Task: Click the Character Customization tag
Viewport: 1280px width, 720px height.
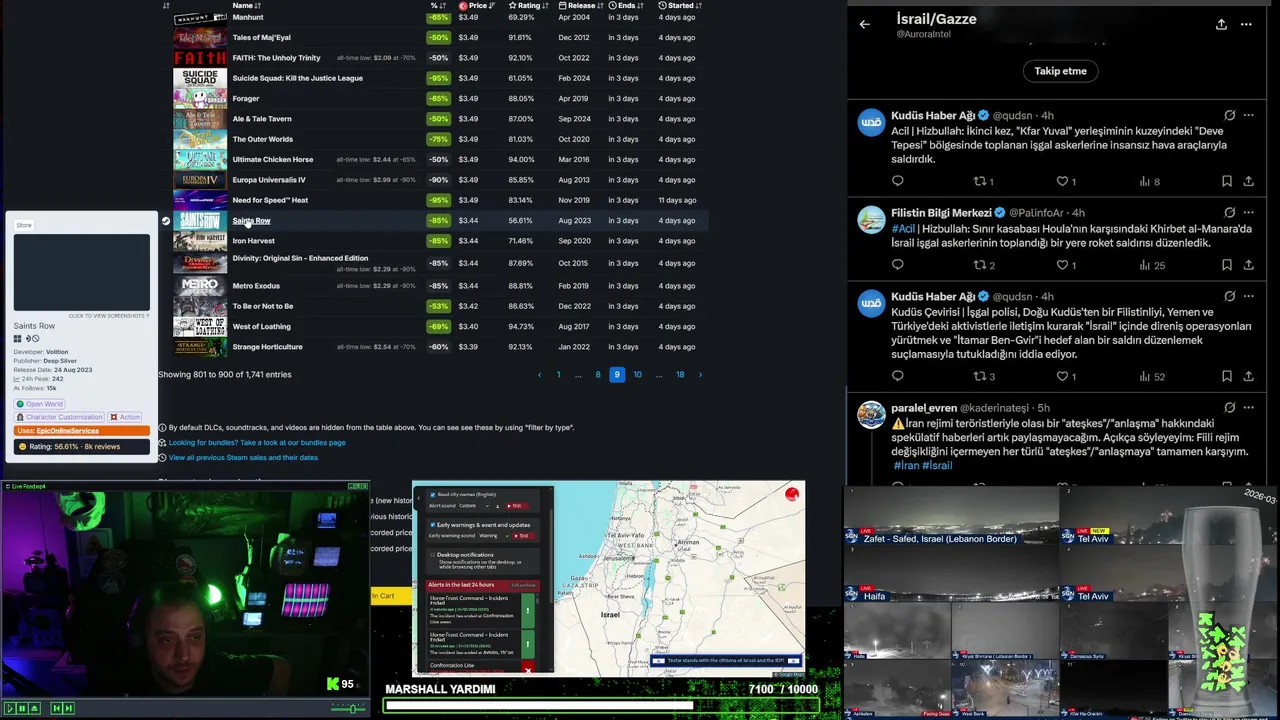Action: click(59, 417)
